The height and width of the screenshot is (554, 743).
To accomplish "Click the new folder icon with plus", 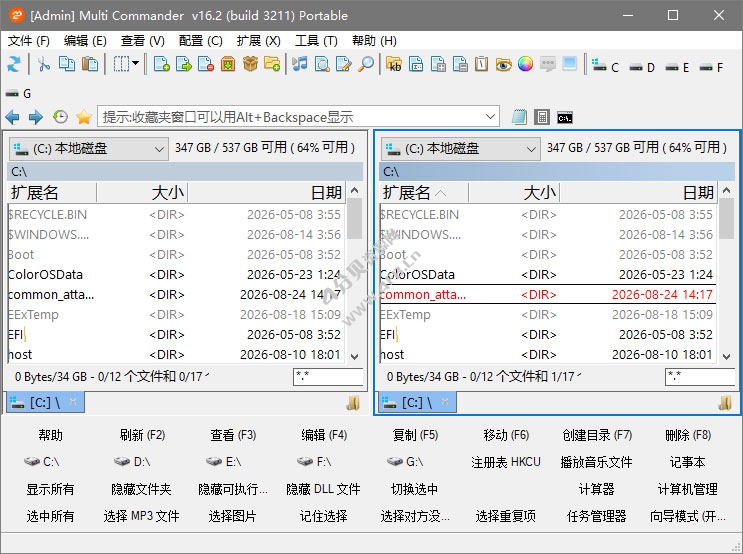I will [x=272, y=64].
